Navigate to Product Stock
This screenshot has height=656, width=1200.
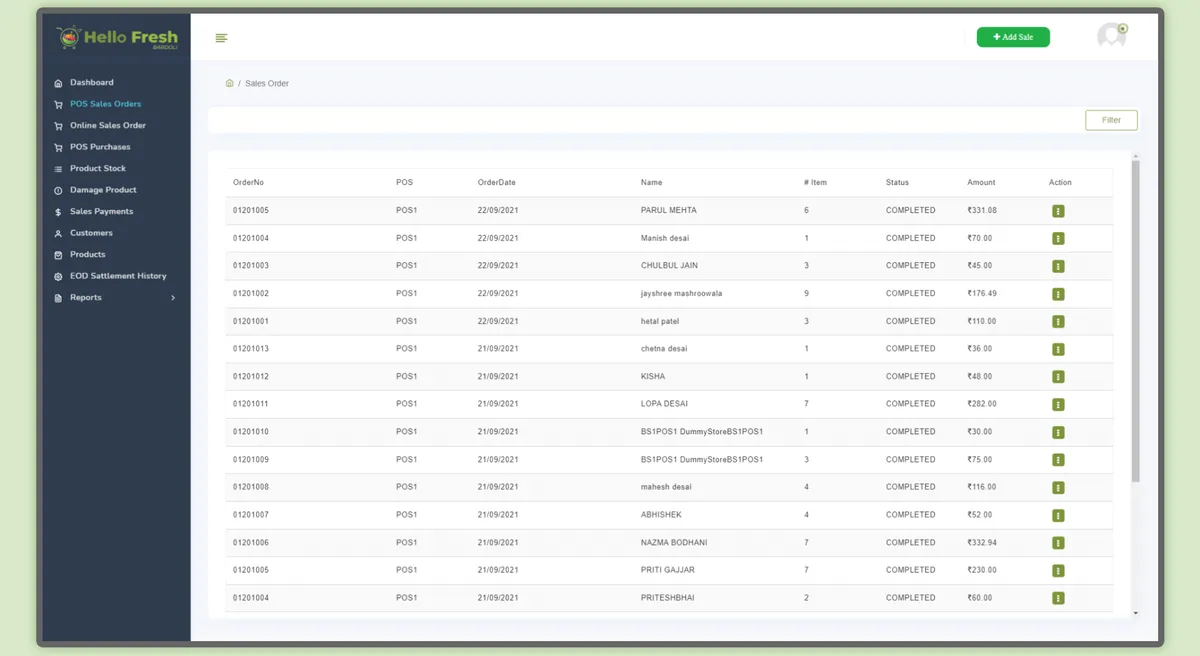[98, 169]
